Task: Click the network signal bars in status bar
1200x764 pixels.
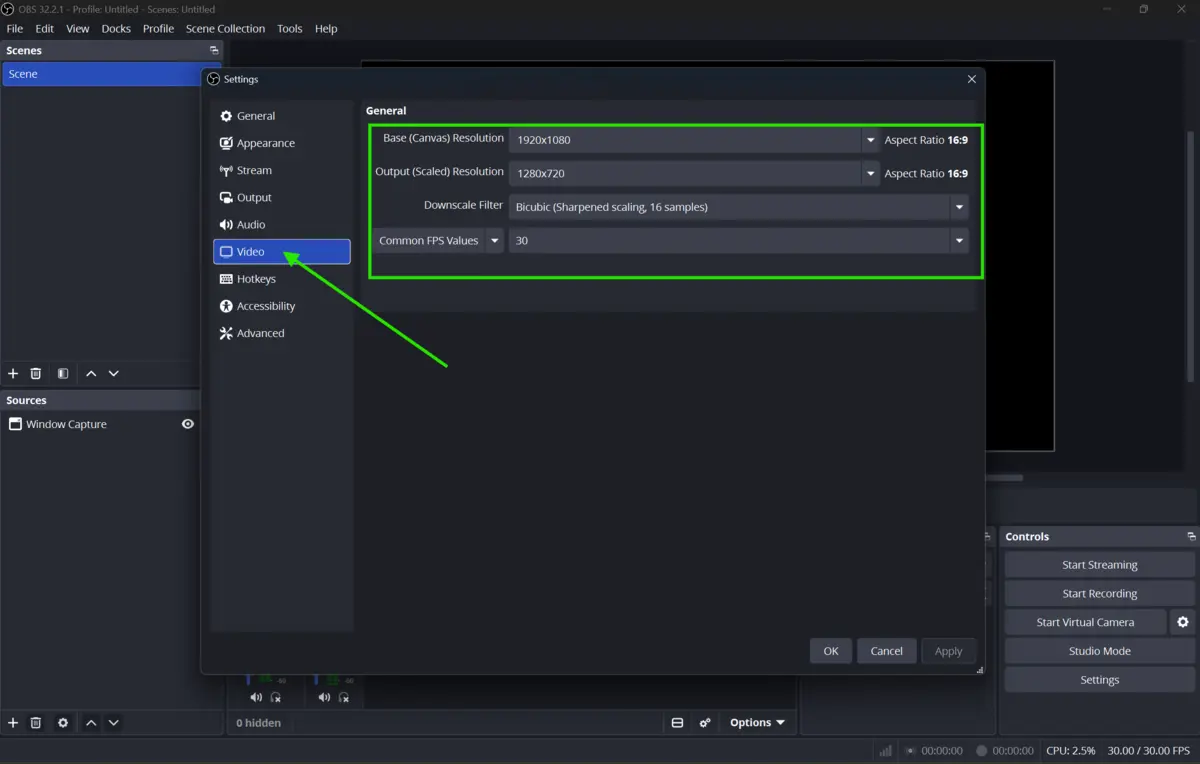Action: pyautogui.click(x=886, y=750)
